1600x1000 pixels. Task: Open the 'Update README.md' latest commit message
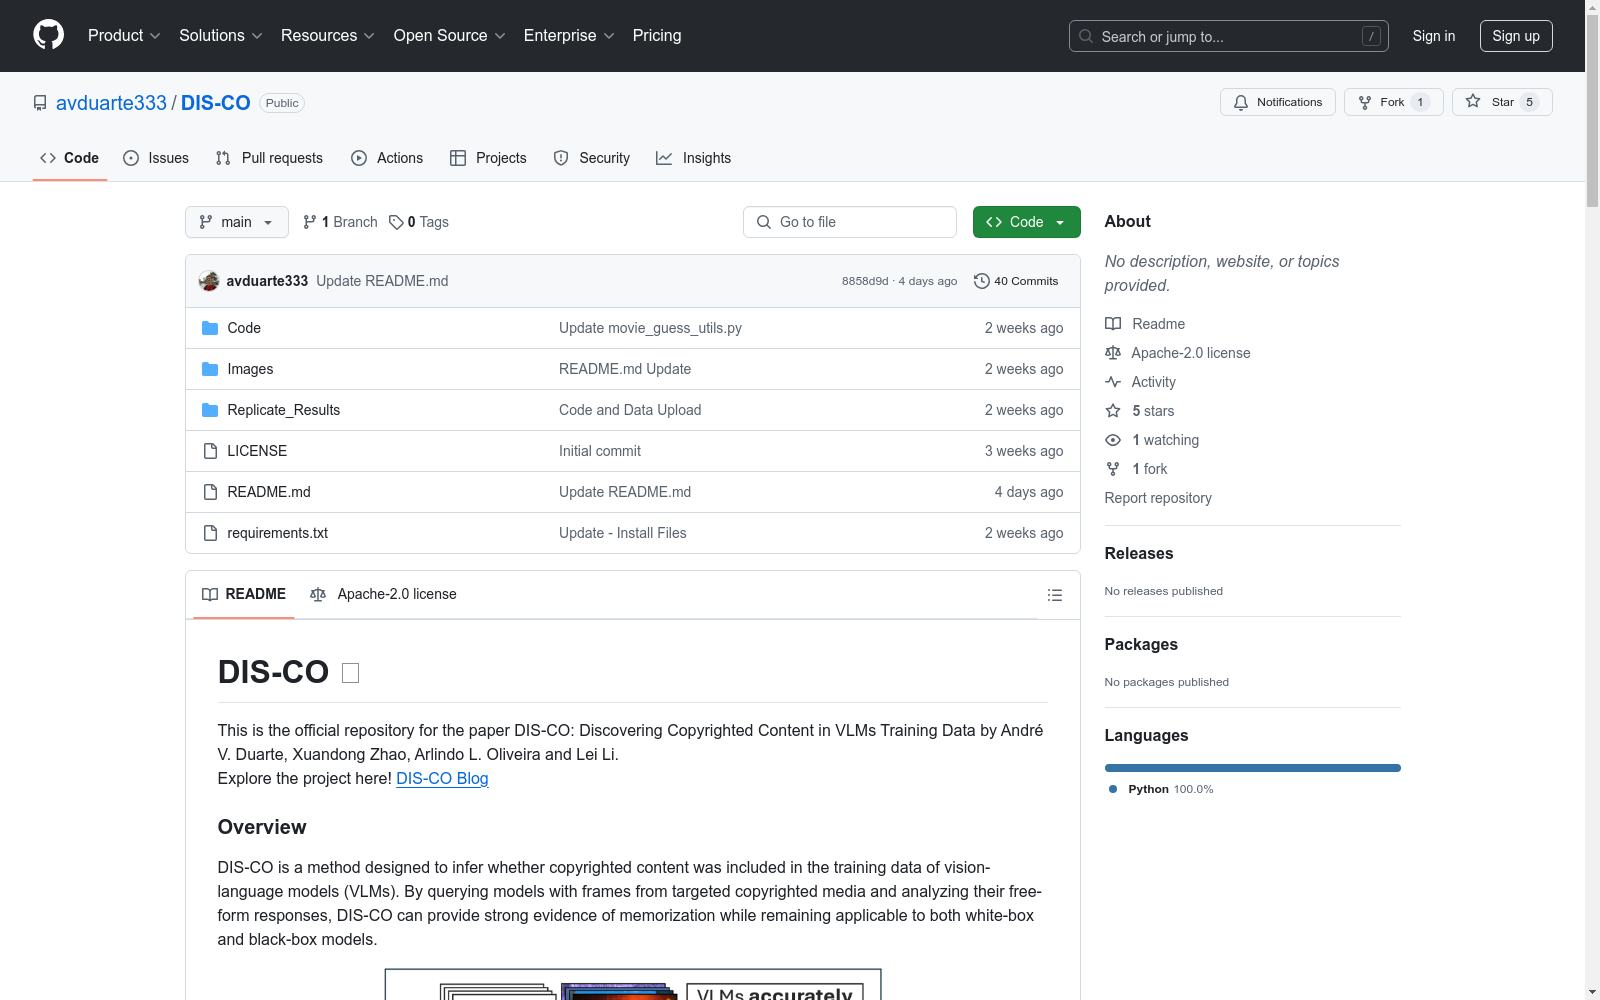[x=382, y=281]
